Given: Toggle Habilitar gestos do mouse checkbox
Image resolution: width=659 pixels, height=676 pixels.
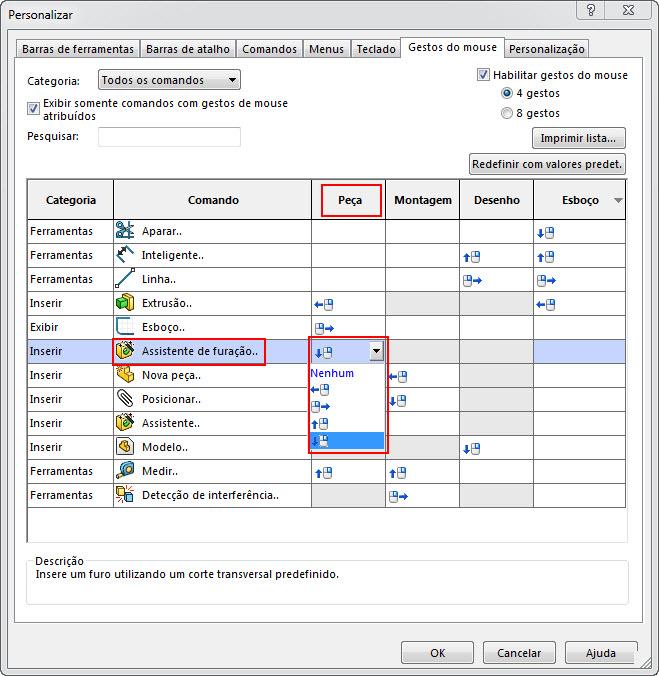Looking at the screenshot, I should tap(483, 75).
